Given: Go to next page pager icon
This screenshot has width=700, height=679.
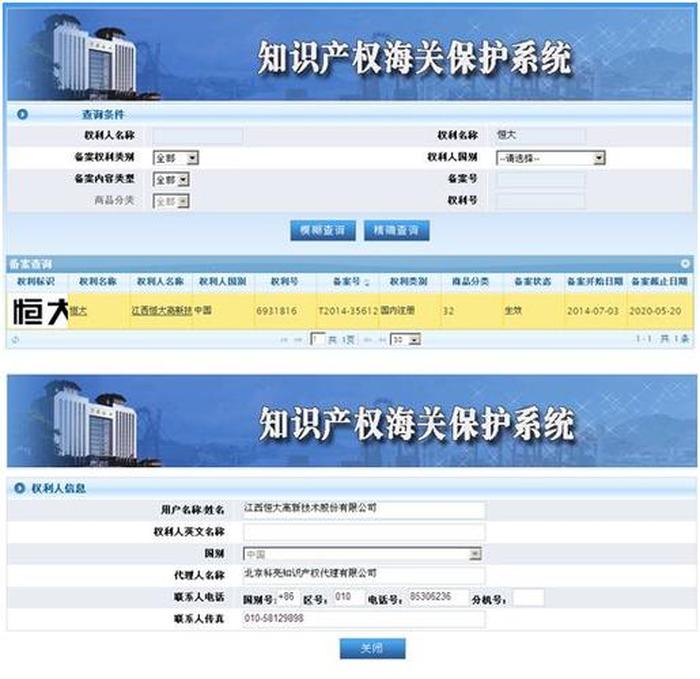Looking at the screenshot, I should coord(367,340).
